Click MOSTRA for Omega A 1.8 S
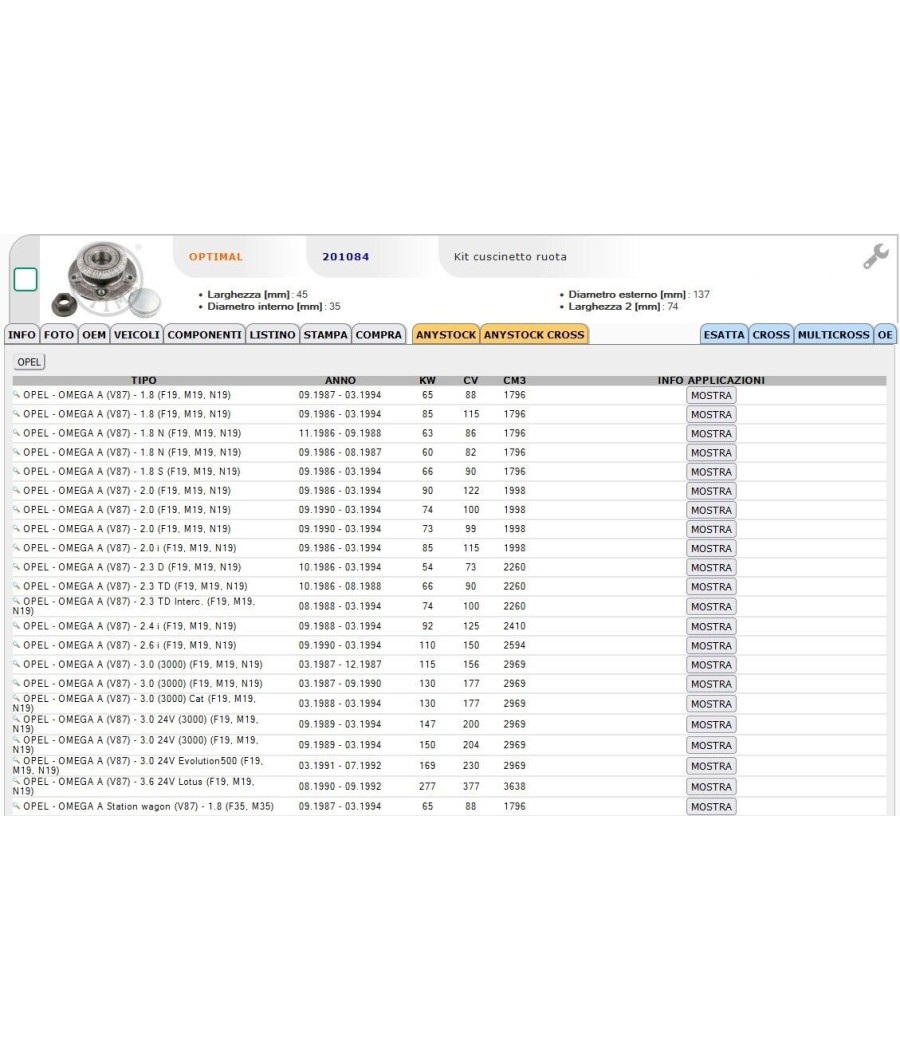This screenshot has height=1050, width=900. tap(711, 471)
